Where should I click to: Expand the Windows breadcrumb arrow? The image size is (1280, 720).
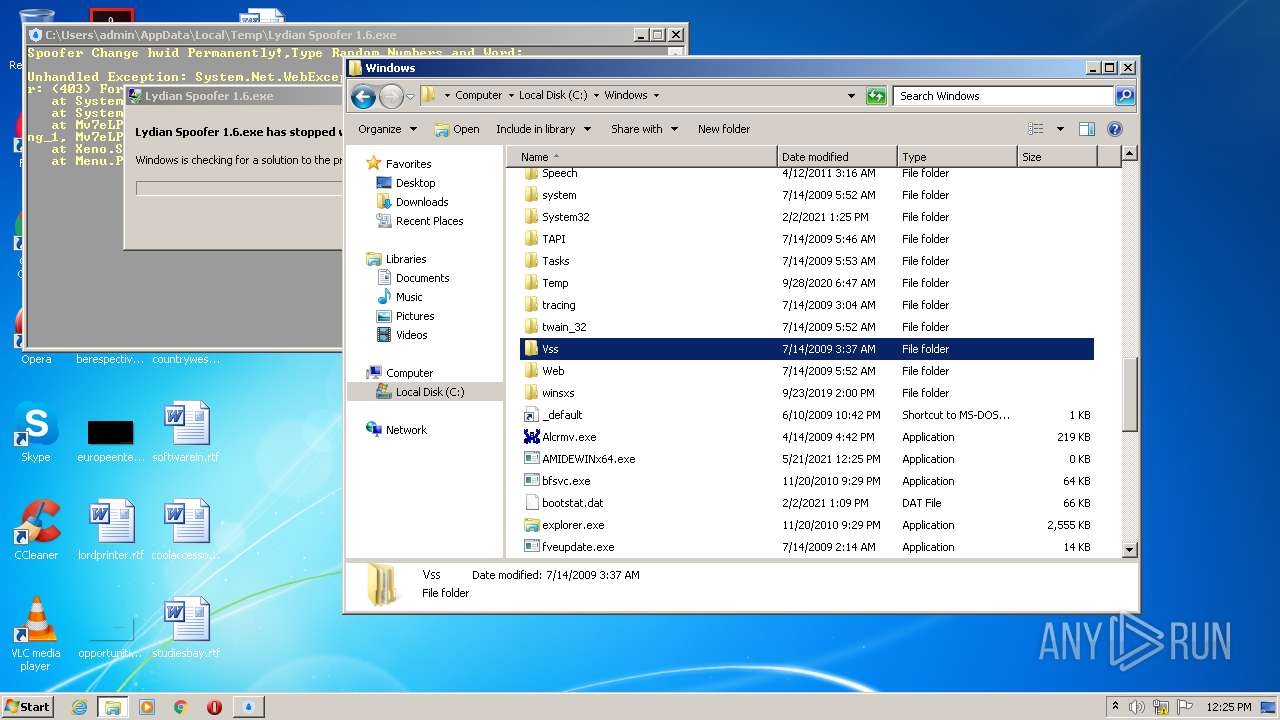(655, 96)
